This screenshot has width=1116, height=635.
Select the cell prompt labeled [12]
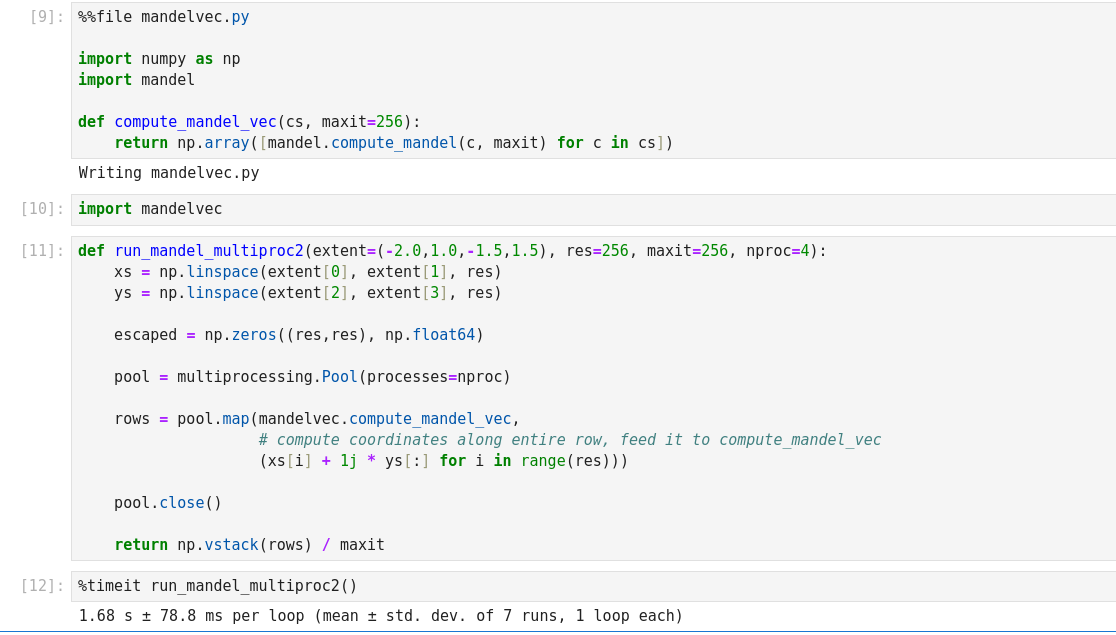43,586
